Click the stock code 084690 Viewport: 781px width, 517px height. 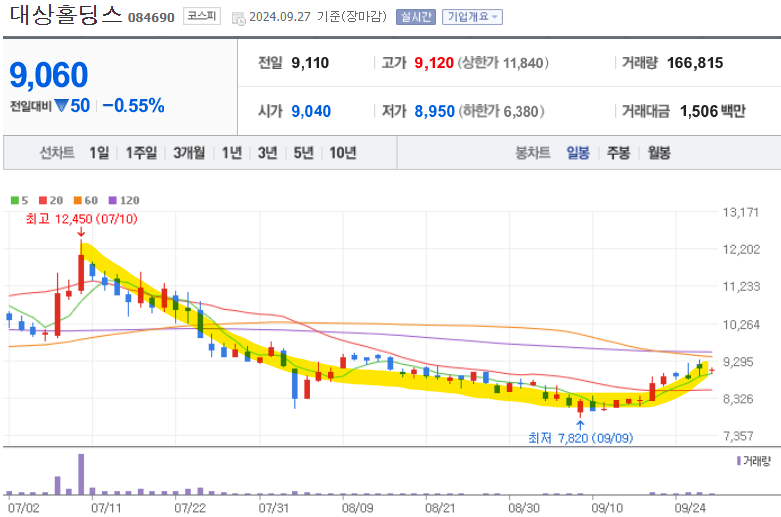[151, 18]
